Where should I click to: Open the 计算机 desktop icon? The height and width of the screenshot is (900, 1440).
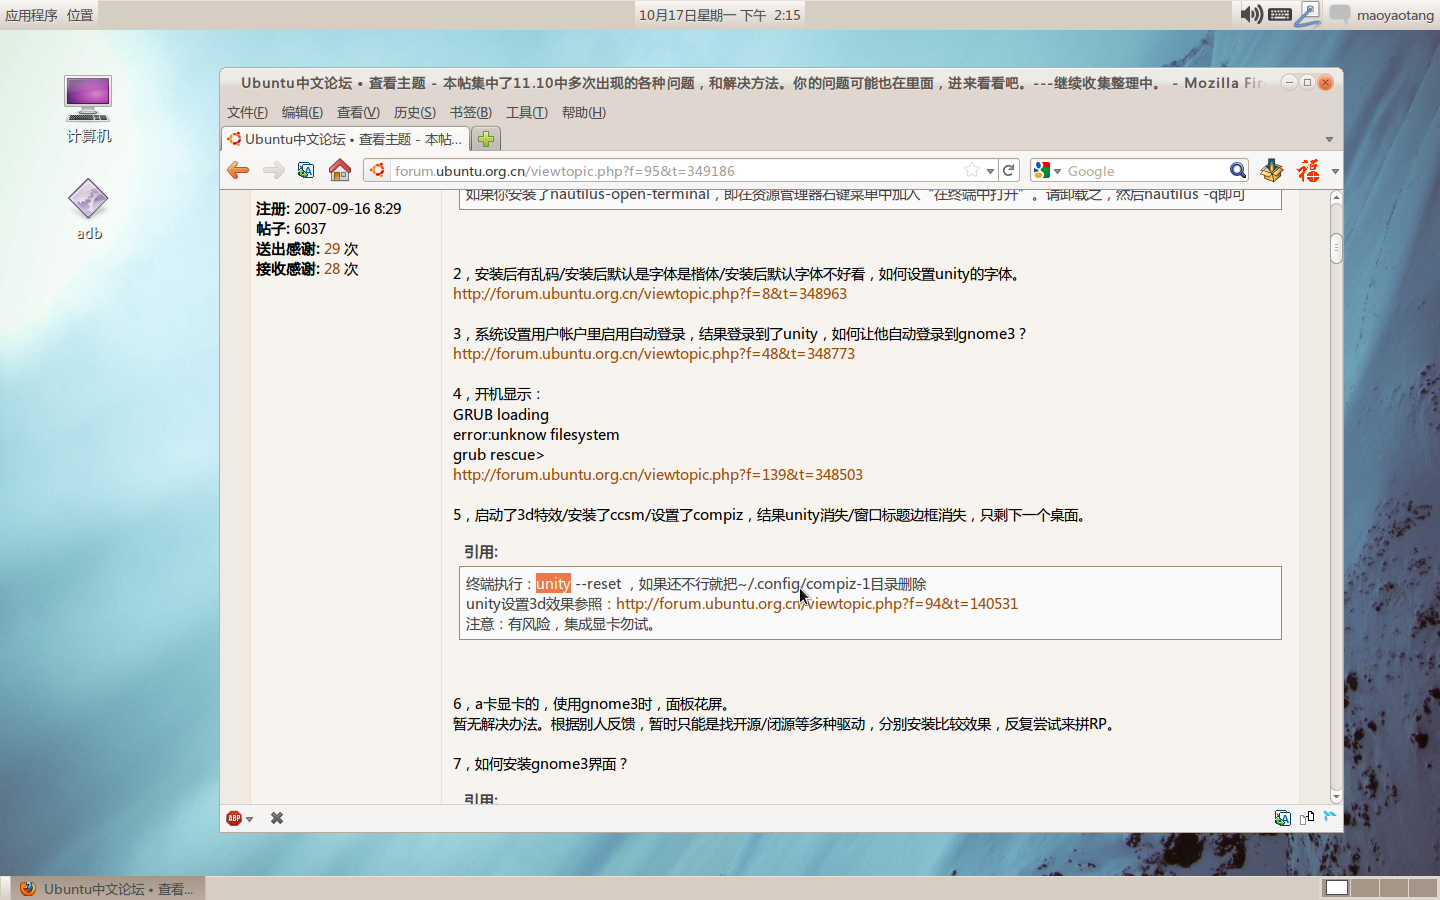(x=88, y=109)
